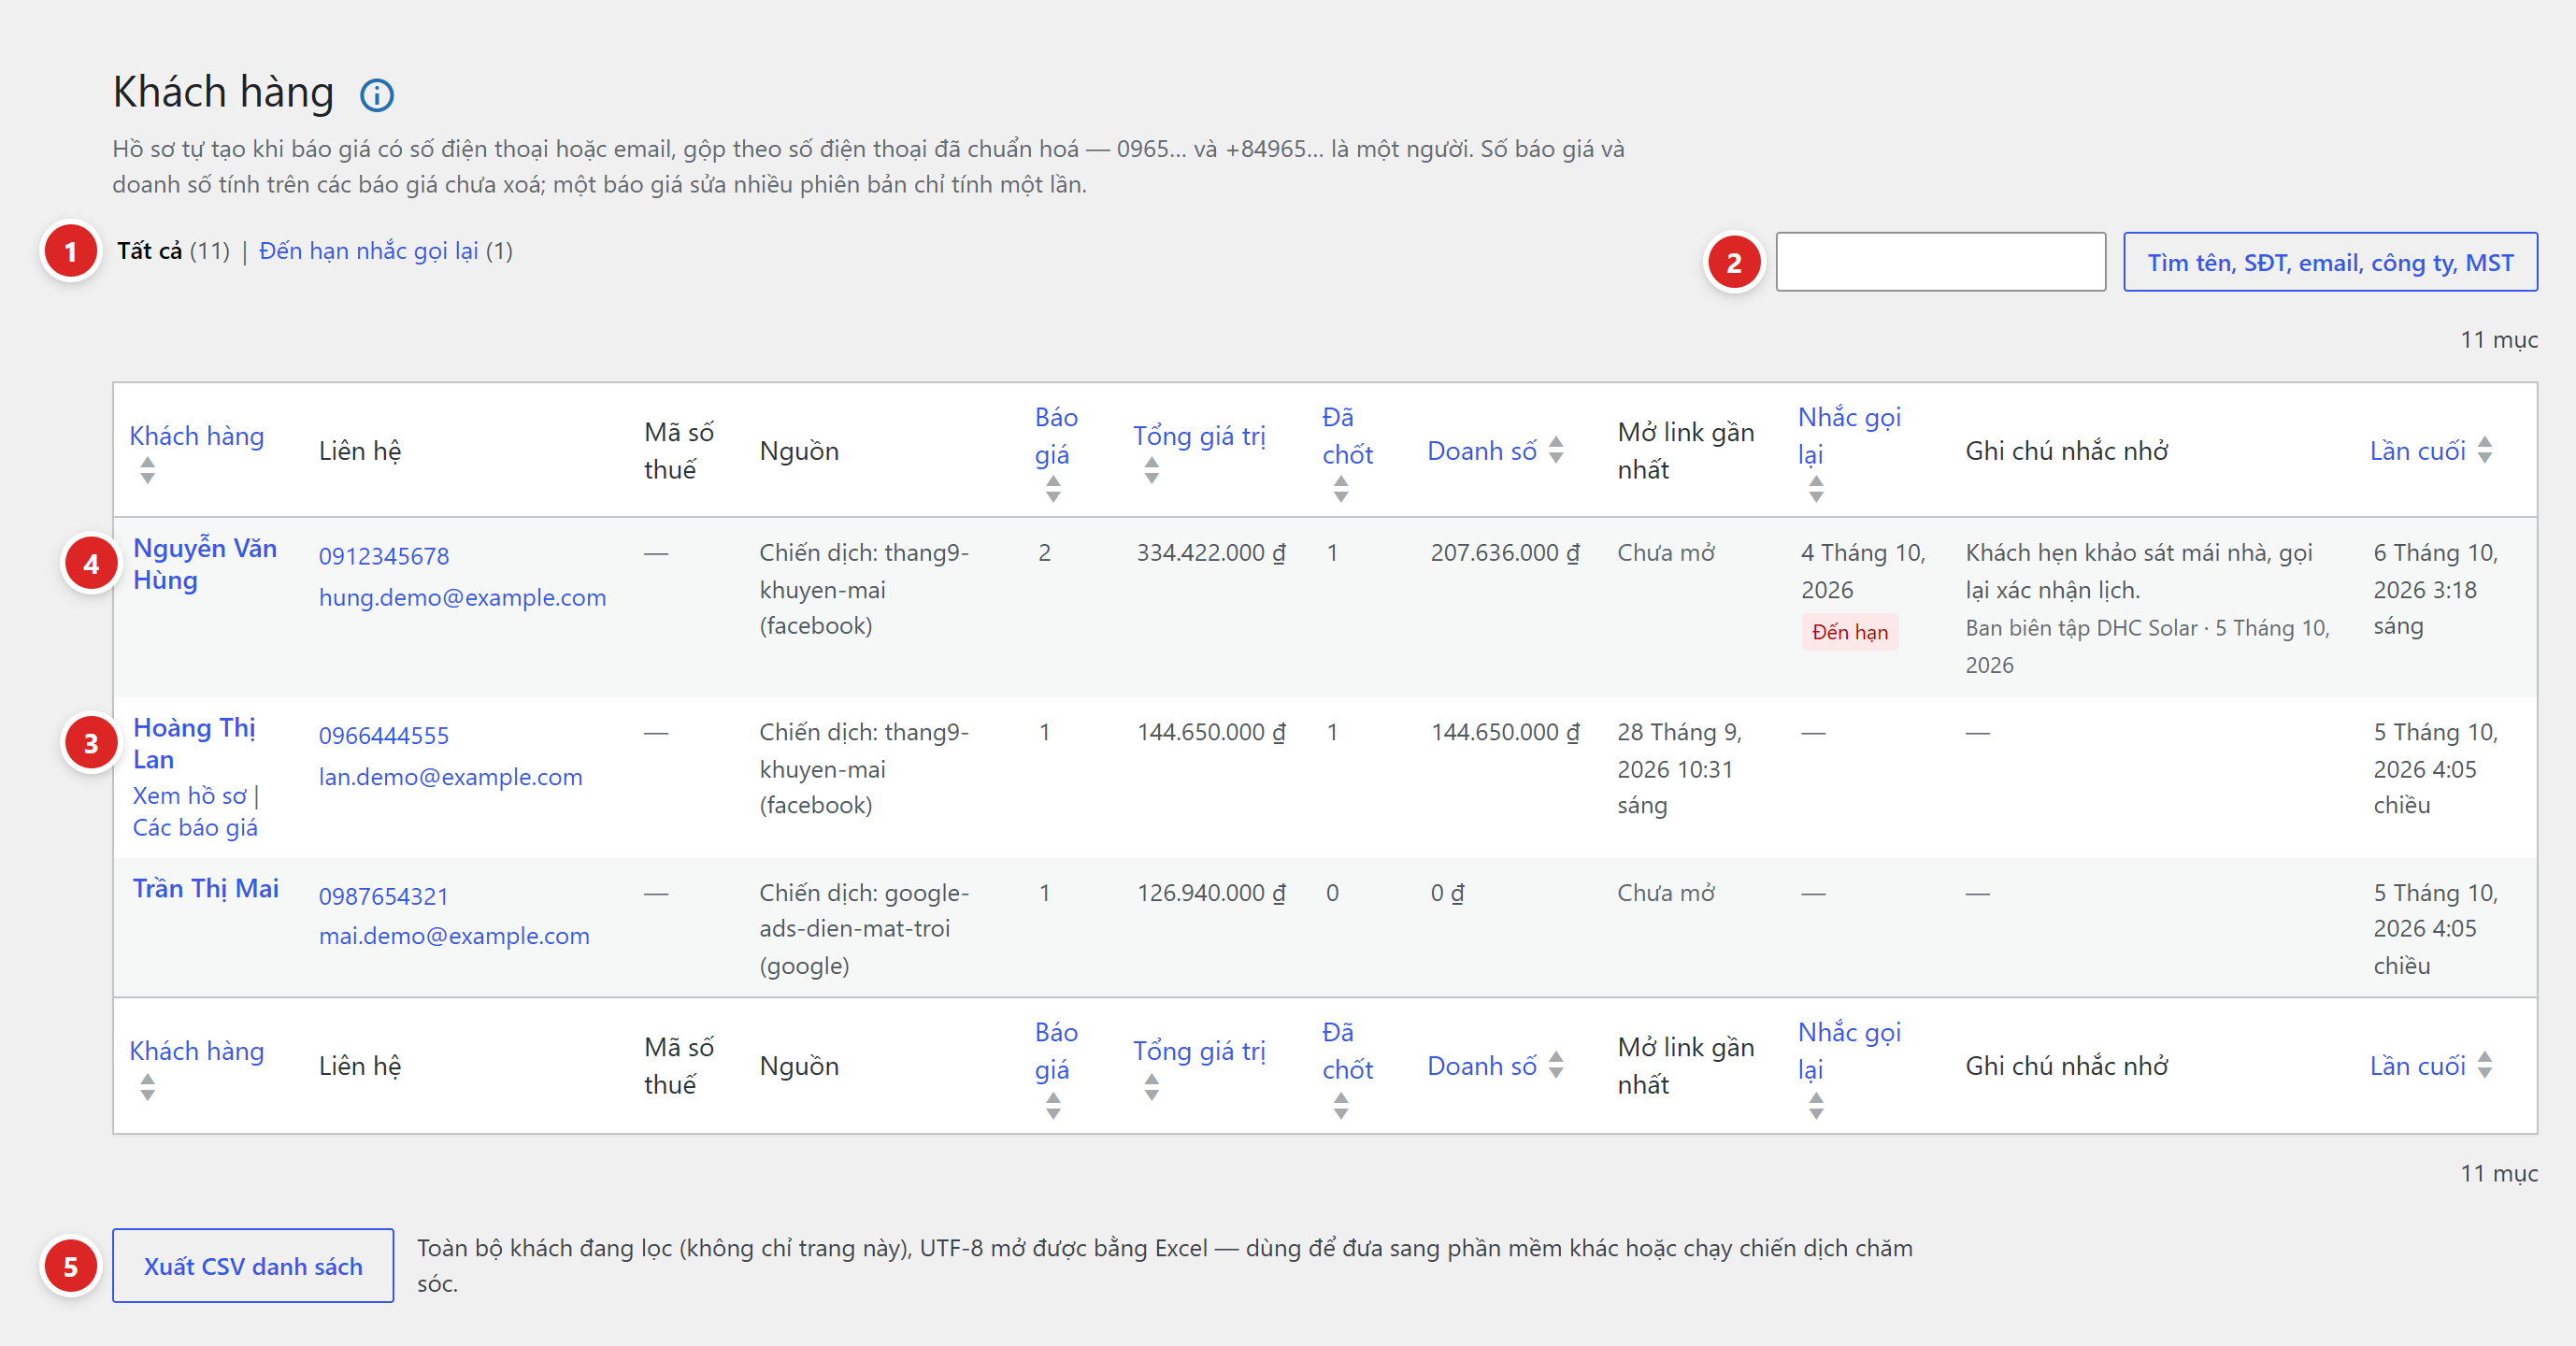Click total value 126.940.000 ₫ cell

click(x=1211, y=893)
